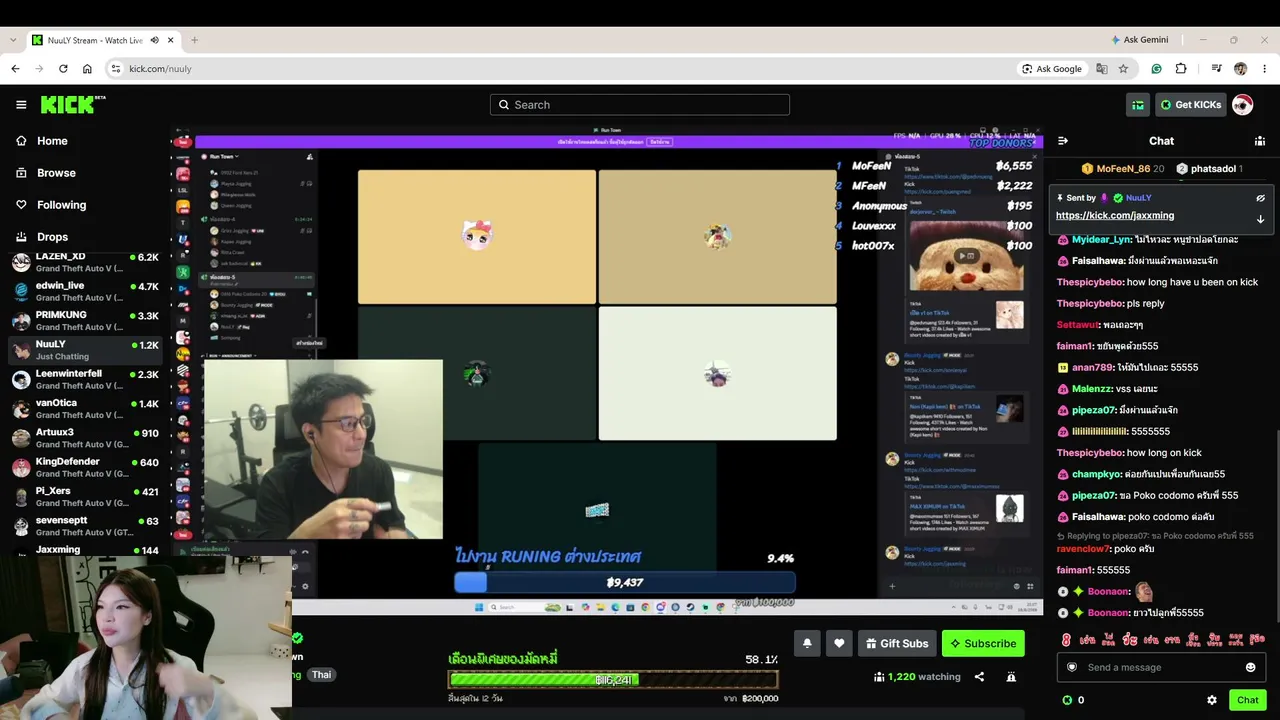Navigate back in browser
1280x720 pixels.
pos(15,69)
